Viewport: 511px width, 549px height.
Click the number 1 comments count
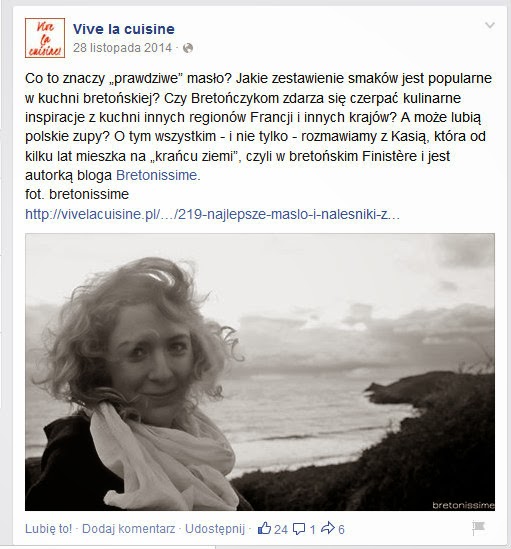tap(312, 529)
